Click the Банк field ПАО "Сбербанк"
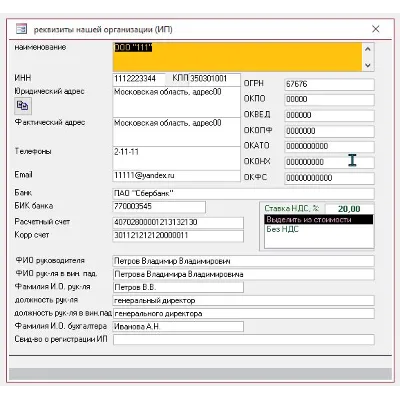This screenshot has width=400, height=400. tap(244, 194)
